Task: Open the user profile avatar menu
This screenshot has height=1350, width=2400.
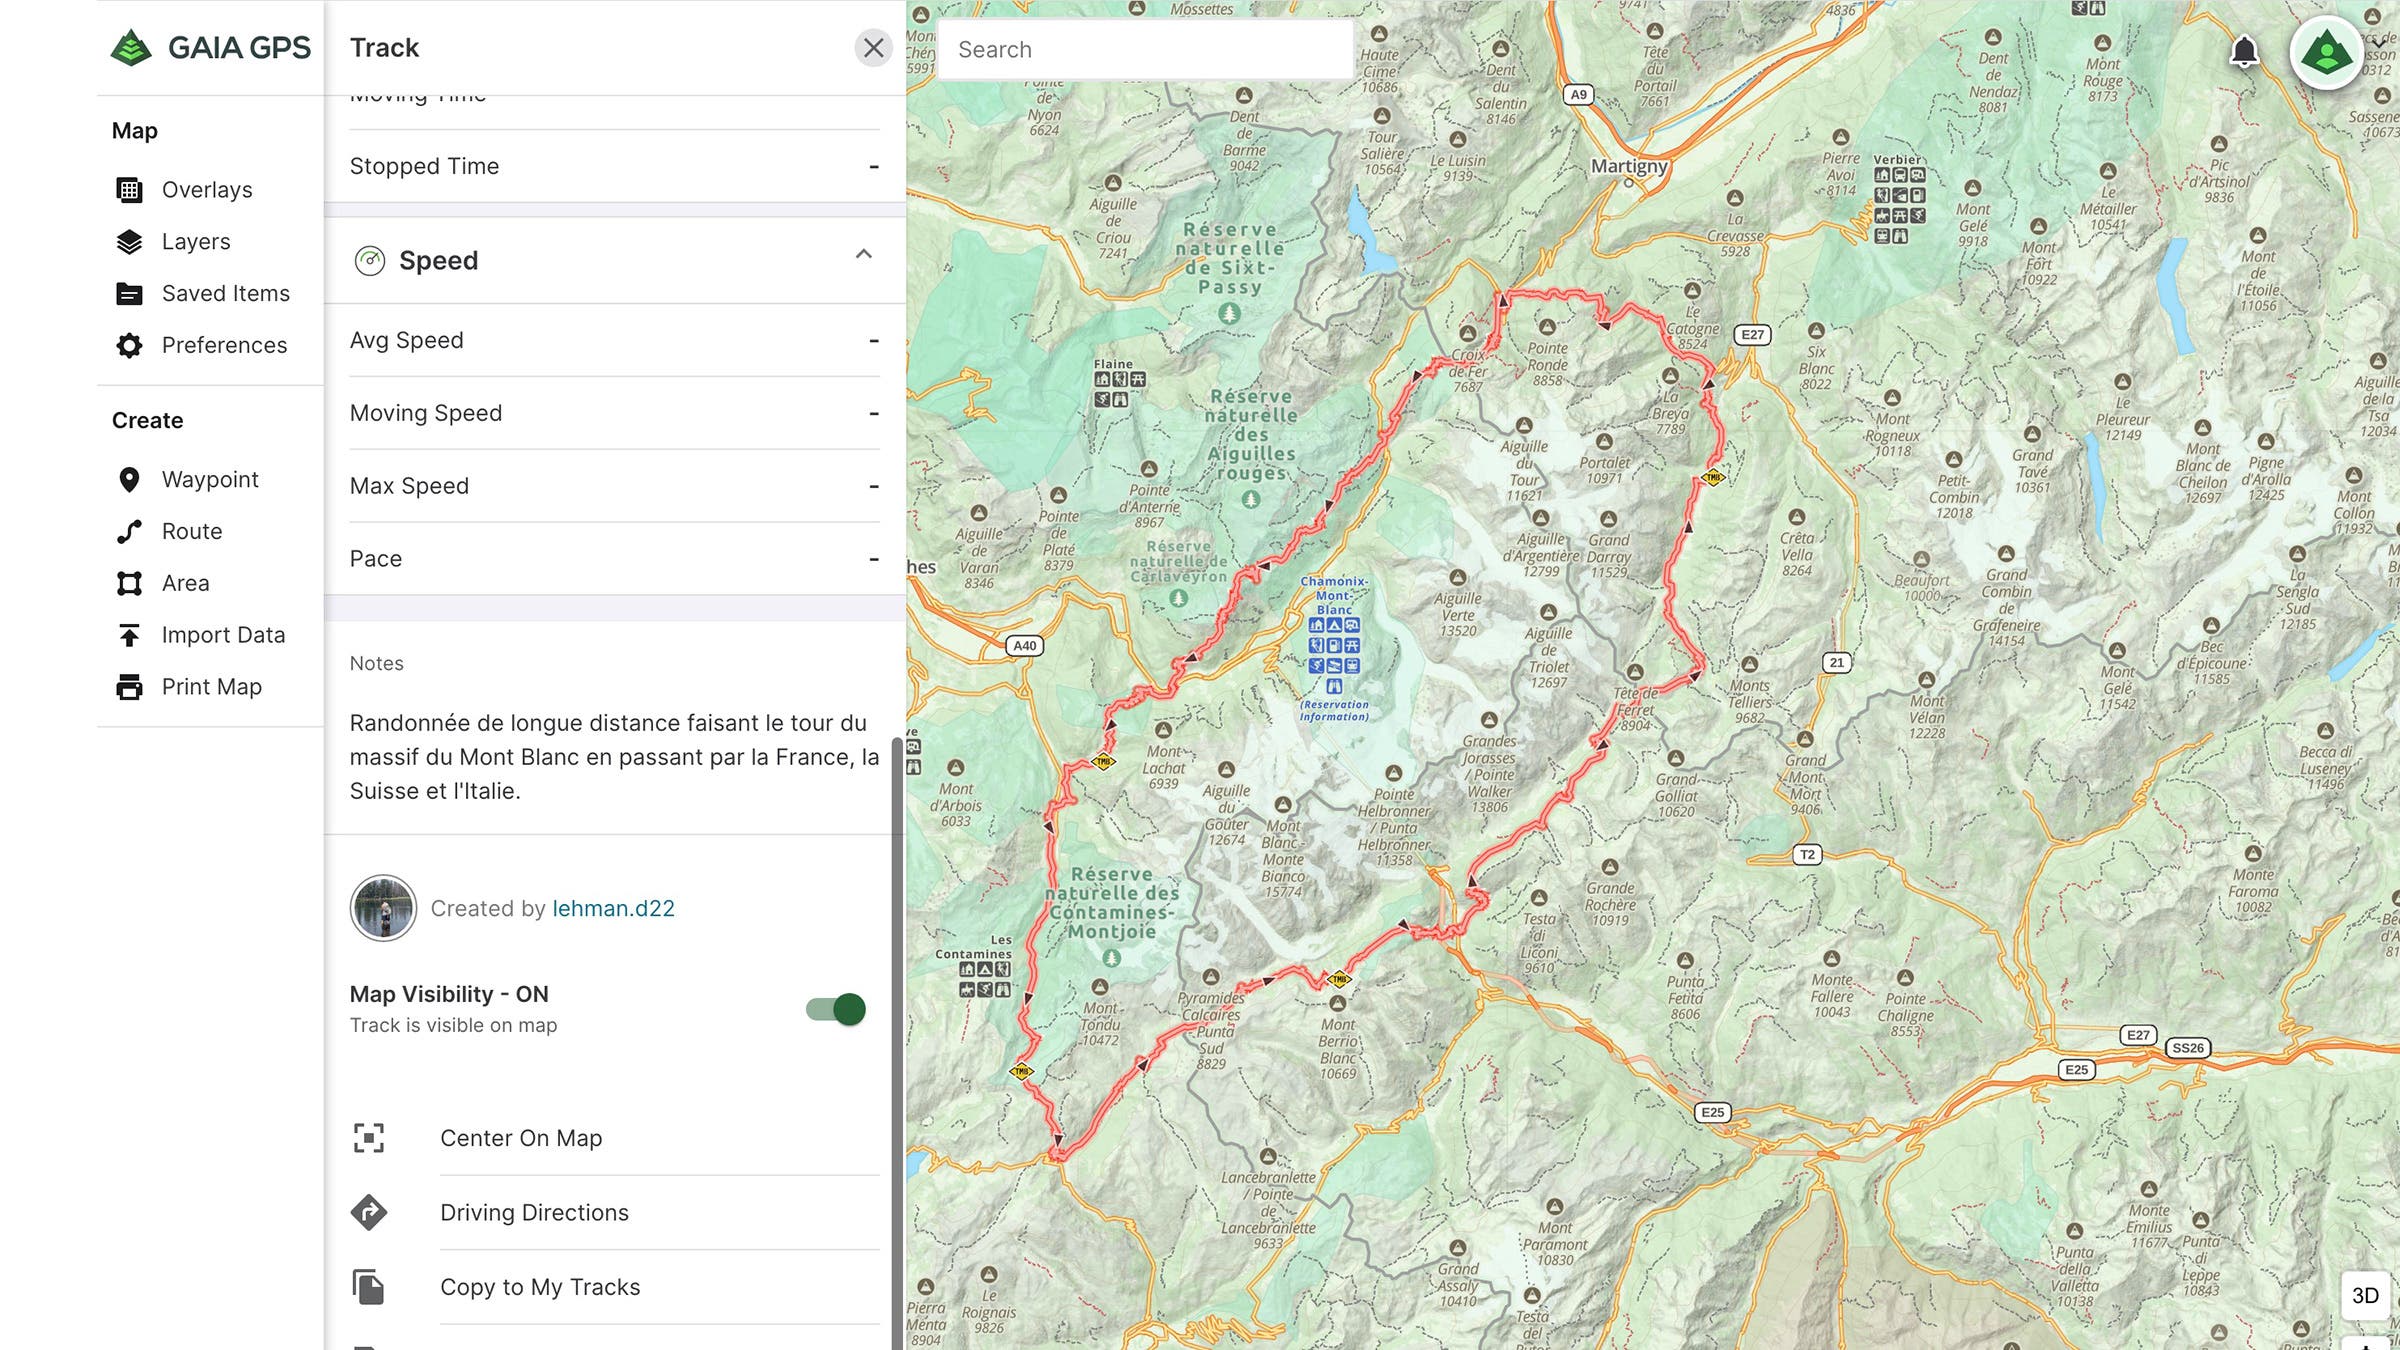Action: 2328,52
